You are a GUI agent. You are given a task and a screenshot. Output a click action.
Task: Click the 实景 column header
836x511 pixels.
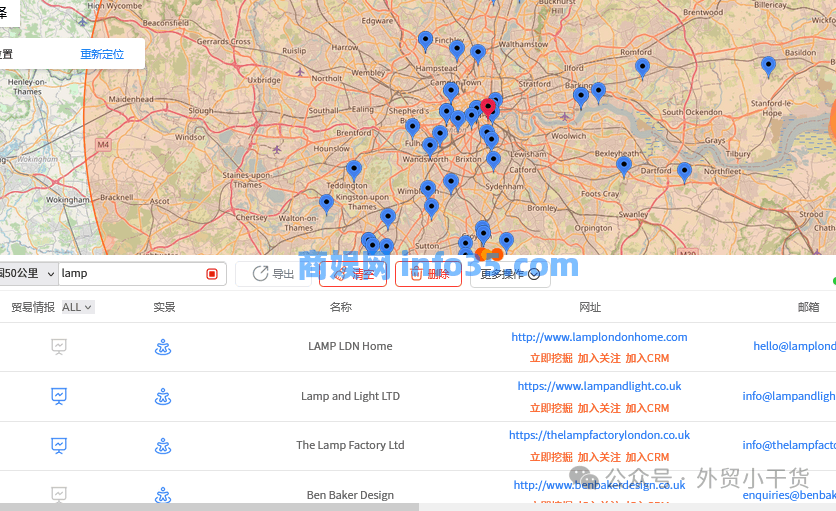(x=164, y=307)
